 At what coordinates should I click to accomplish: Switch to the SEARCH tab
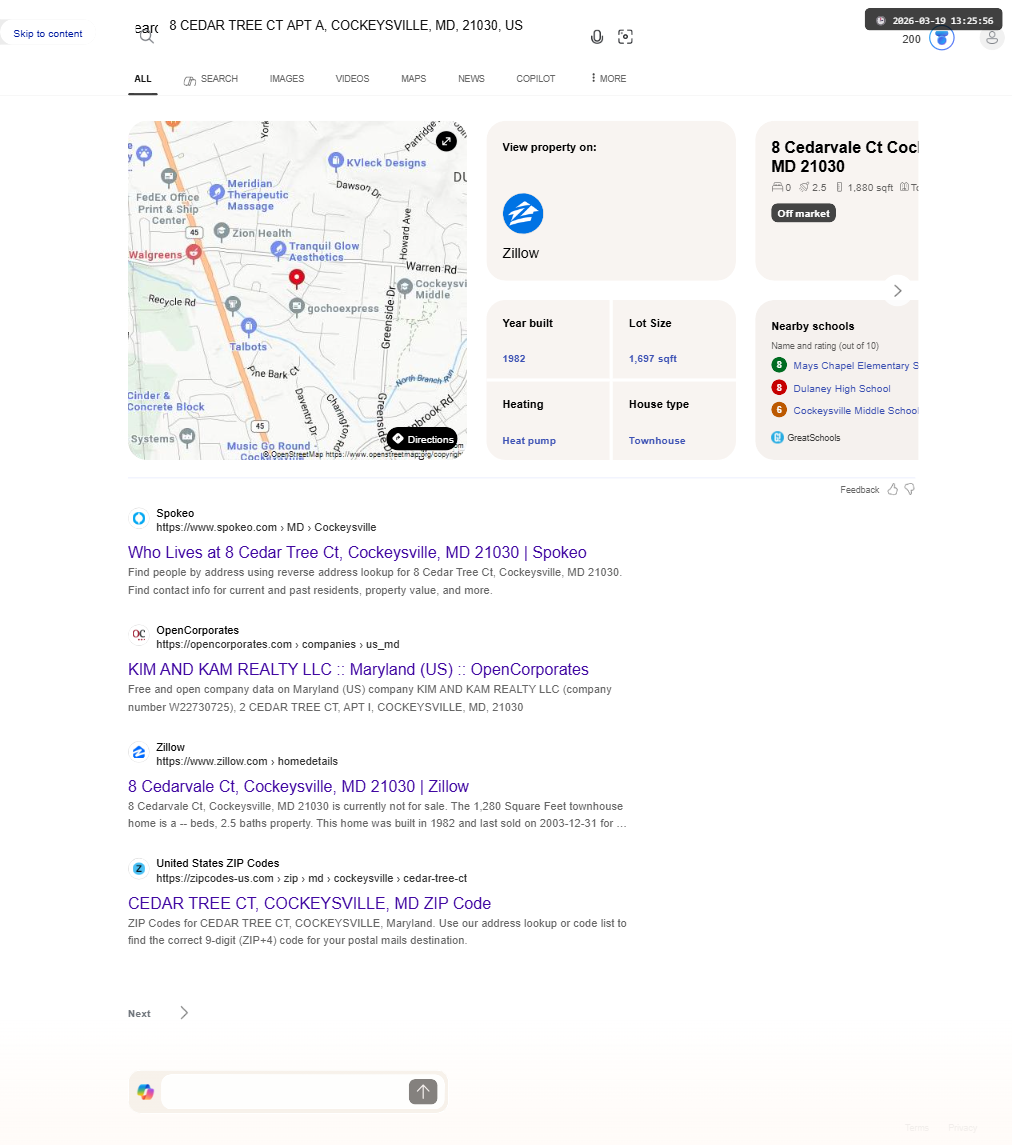point(211,78)
